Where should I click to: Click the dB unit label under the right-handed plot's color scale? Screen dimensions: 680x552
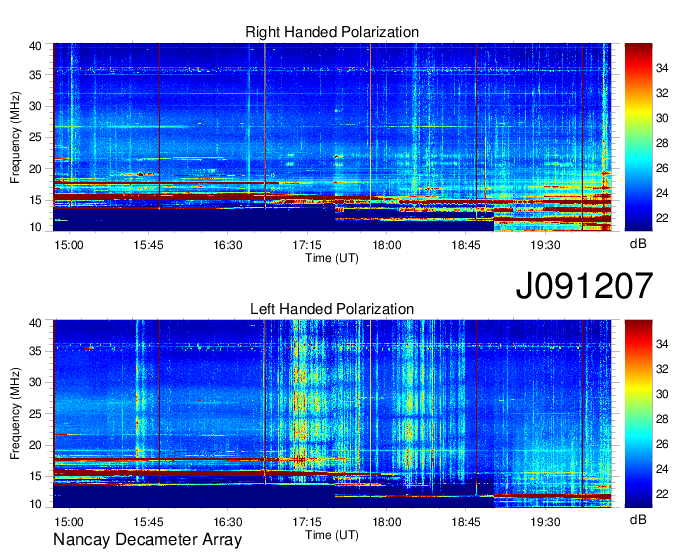(638, 244)
